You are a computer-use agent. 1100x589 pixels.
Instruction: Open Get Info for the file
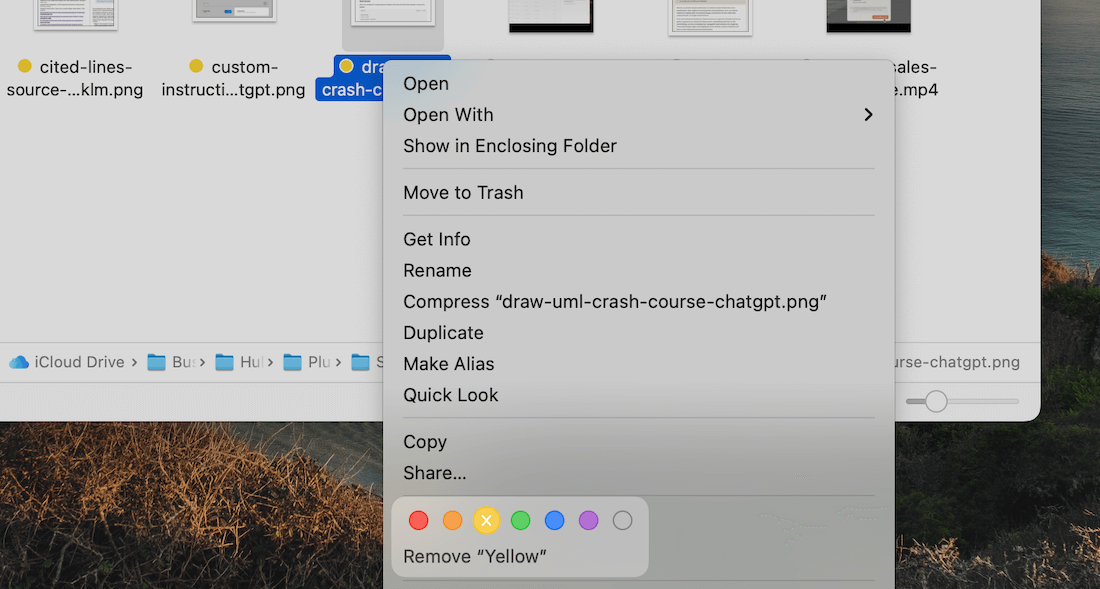coord(437,240)
